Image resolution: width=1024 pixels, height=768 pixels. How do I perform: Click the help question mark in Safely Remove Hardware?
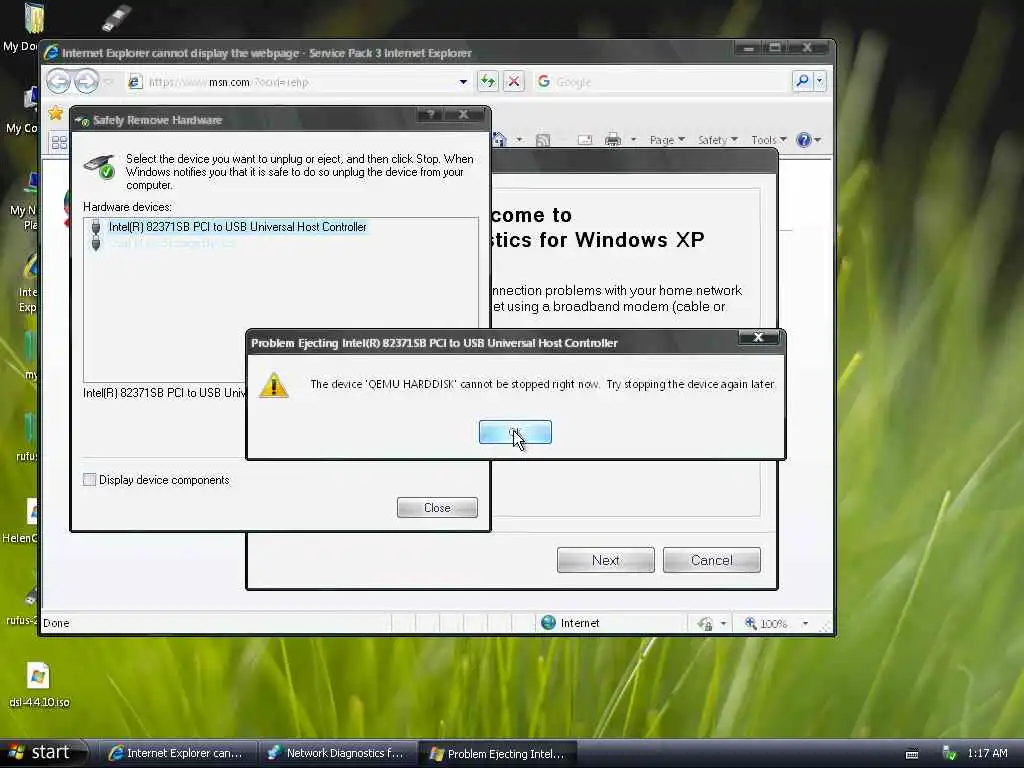pyautogui.click(x=430, y=114)
